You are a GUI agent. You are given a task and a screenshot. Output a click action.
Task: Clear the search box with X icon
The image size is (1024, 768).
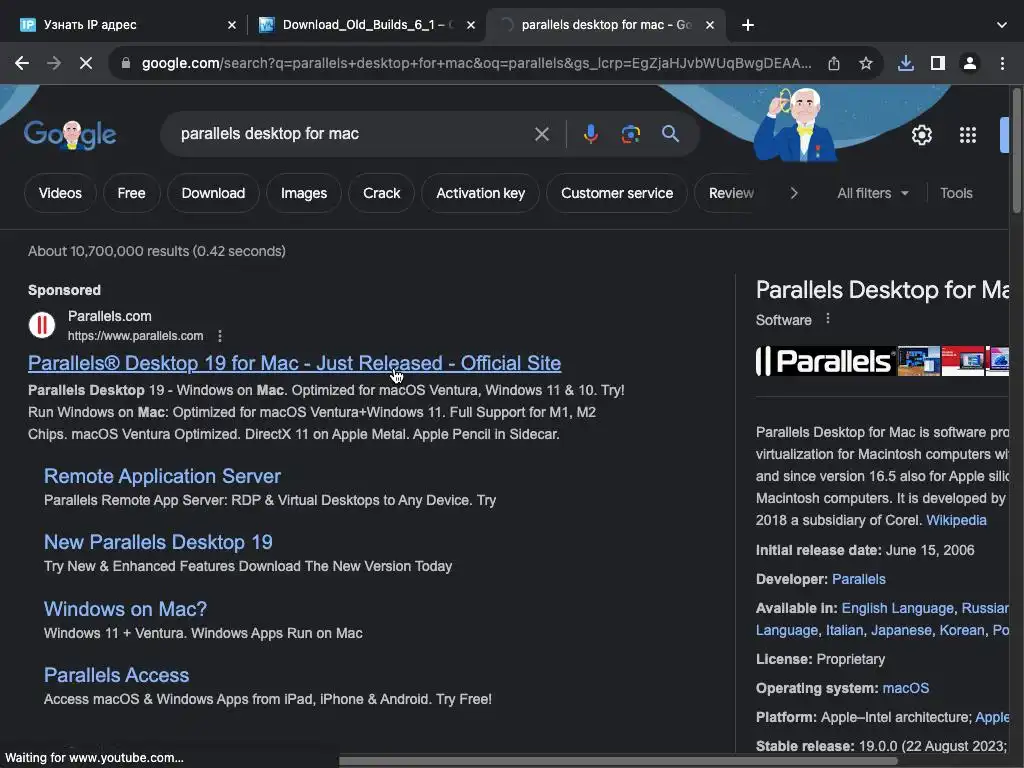(541, 134)
